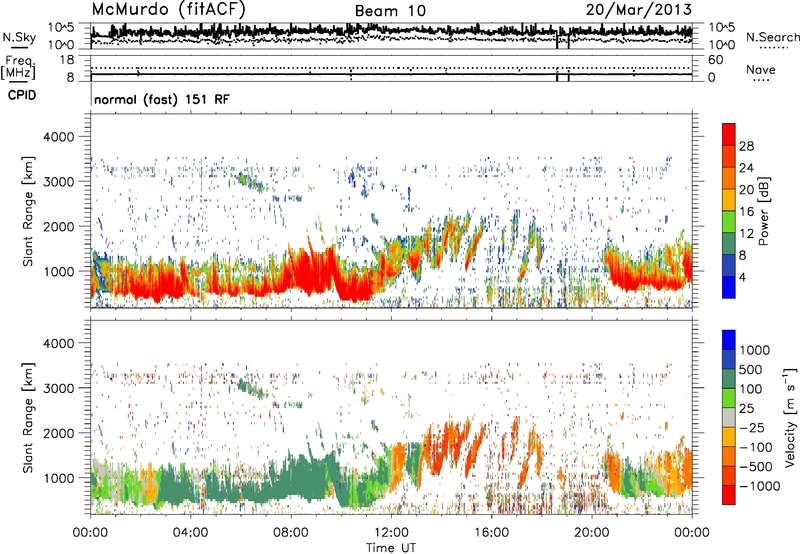Click the green diagonal echo near 3000 km in power panel
This screenshot has width=800, height=554.
pos(251,183)
